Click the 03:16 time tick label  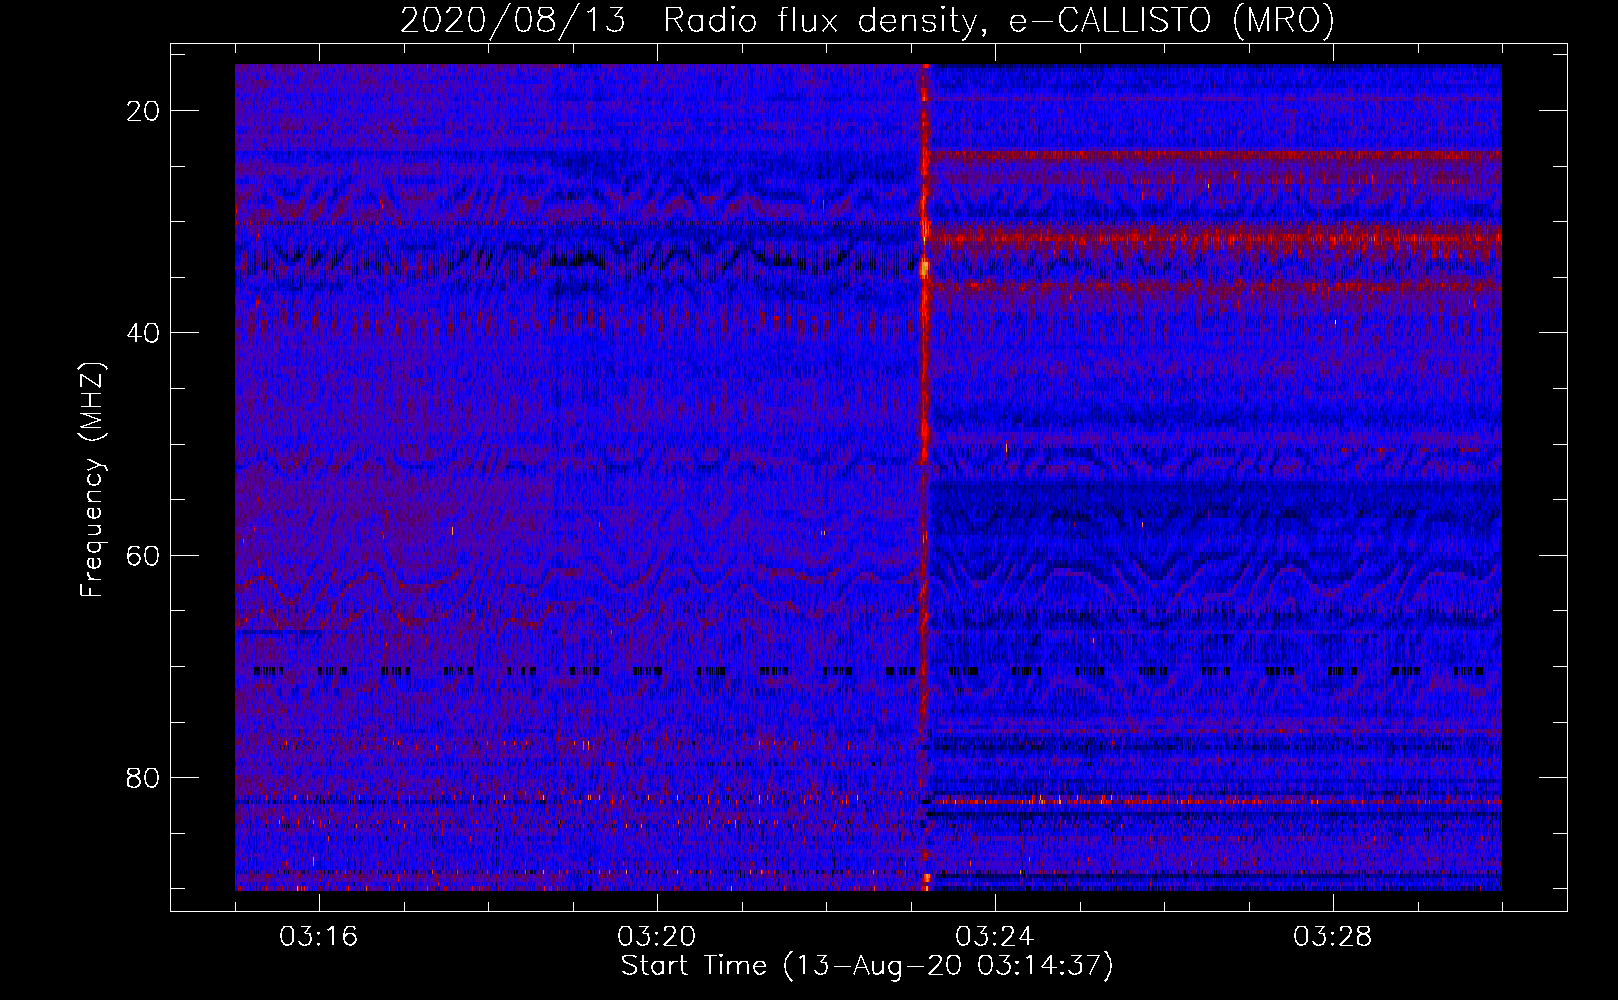(319, 937)
